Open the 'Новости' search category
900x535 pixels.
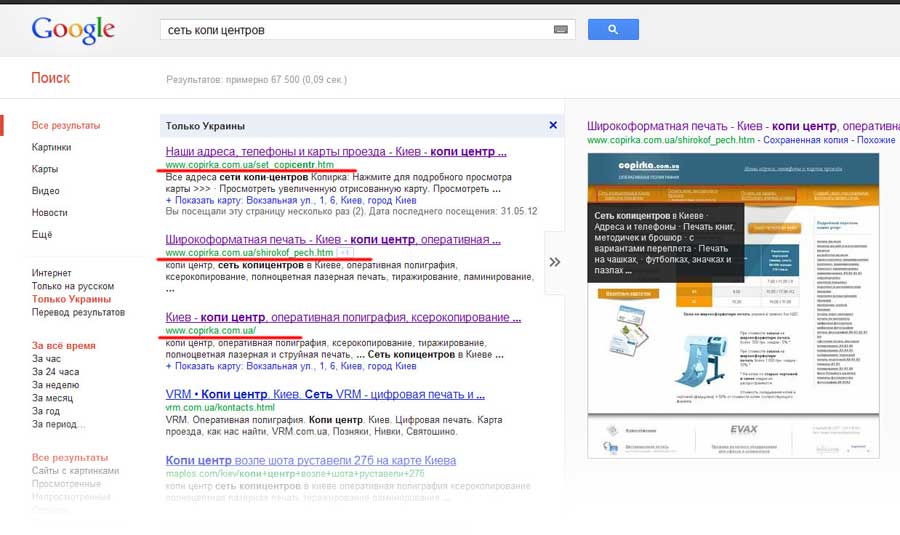[49, 212]
